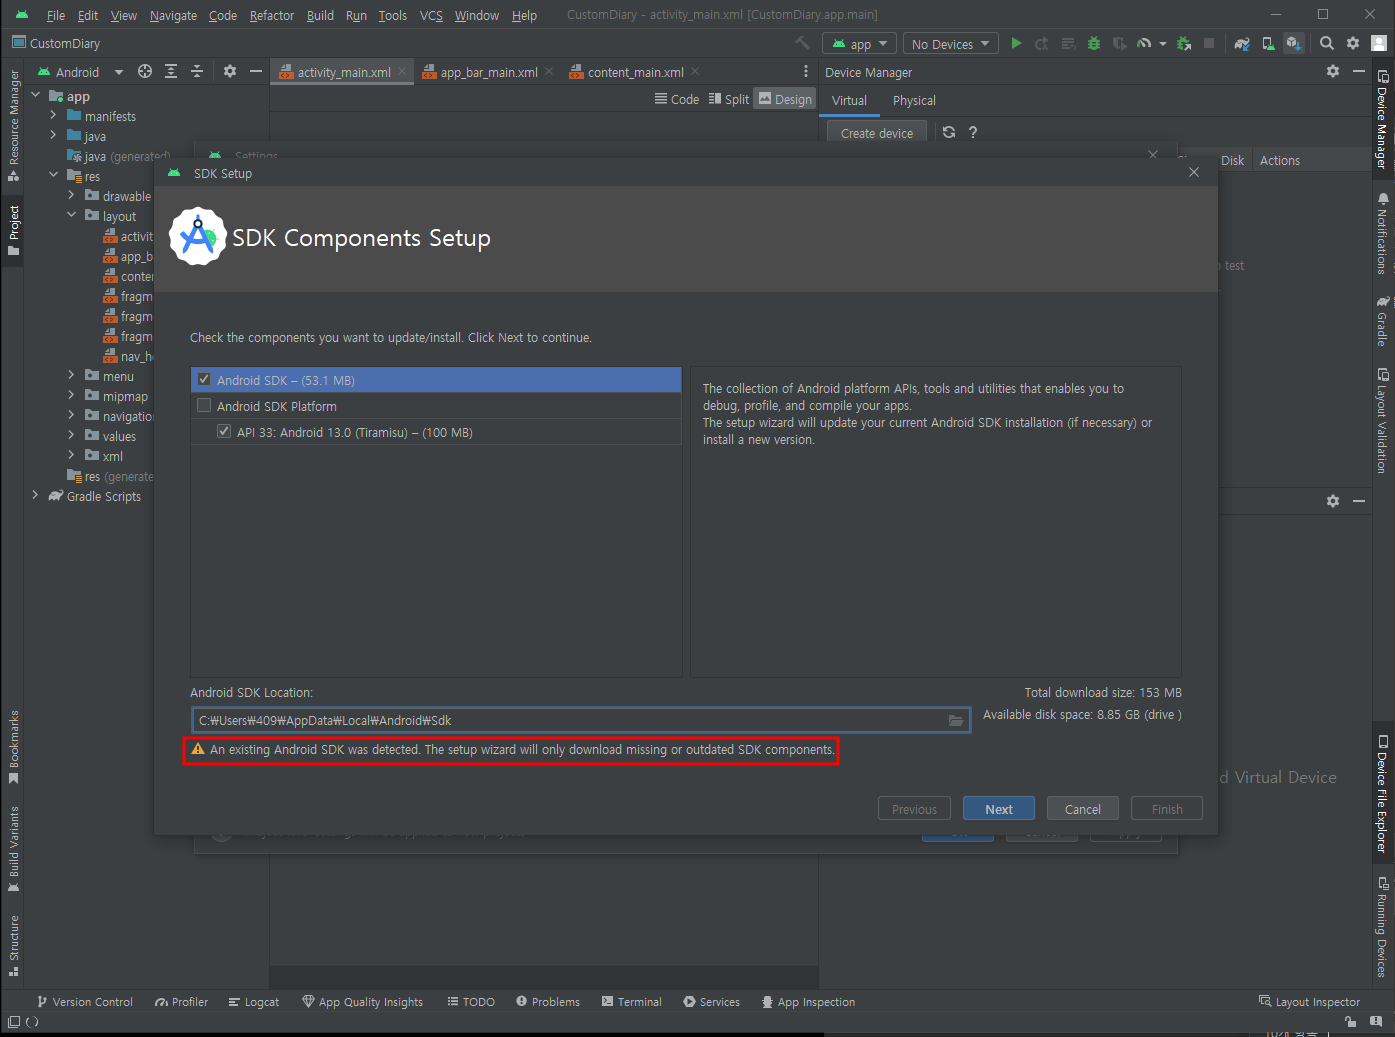The height and width of the screenshot is (1037, 1395).
Task: Click Collapse All in Project panel
Action: point(197,71)
